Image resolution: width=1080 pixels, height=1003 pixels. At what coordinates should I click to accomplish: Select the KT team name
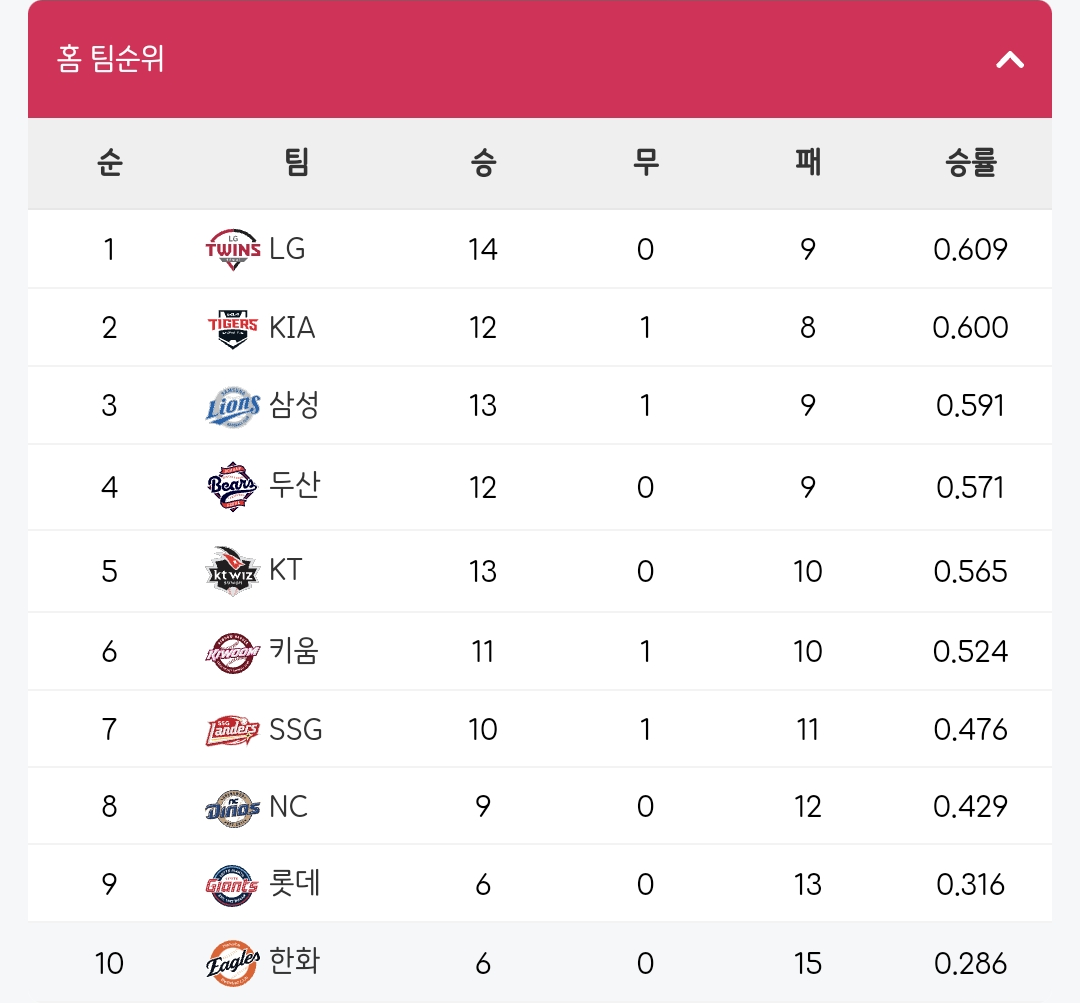pos(286,570)
